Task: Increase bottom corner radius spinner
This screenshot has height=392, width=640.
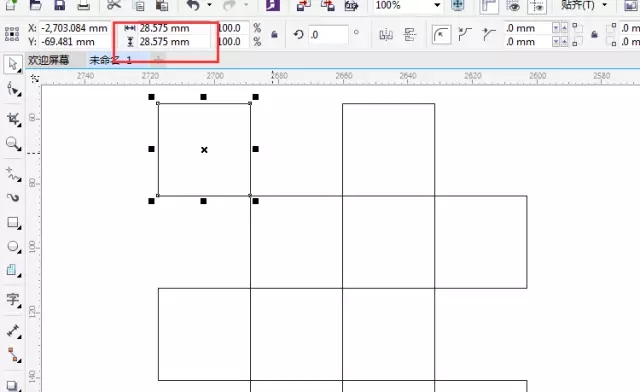Action: click(x=564, y=41)
